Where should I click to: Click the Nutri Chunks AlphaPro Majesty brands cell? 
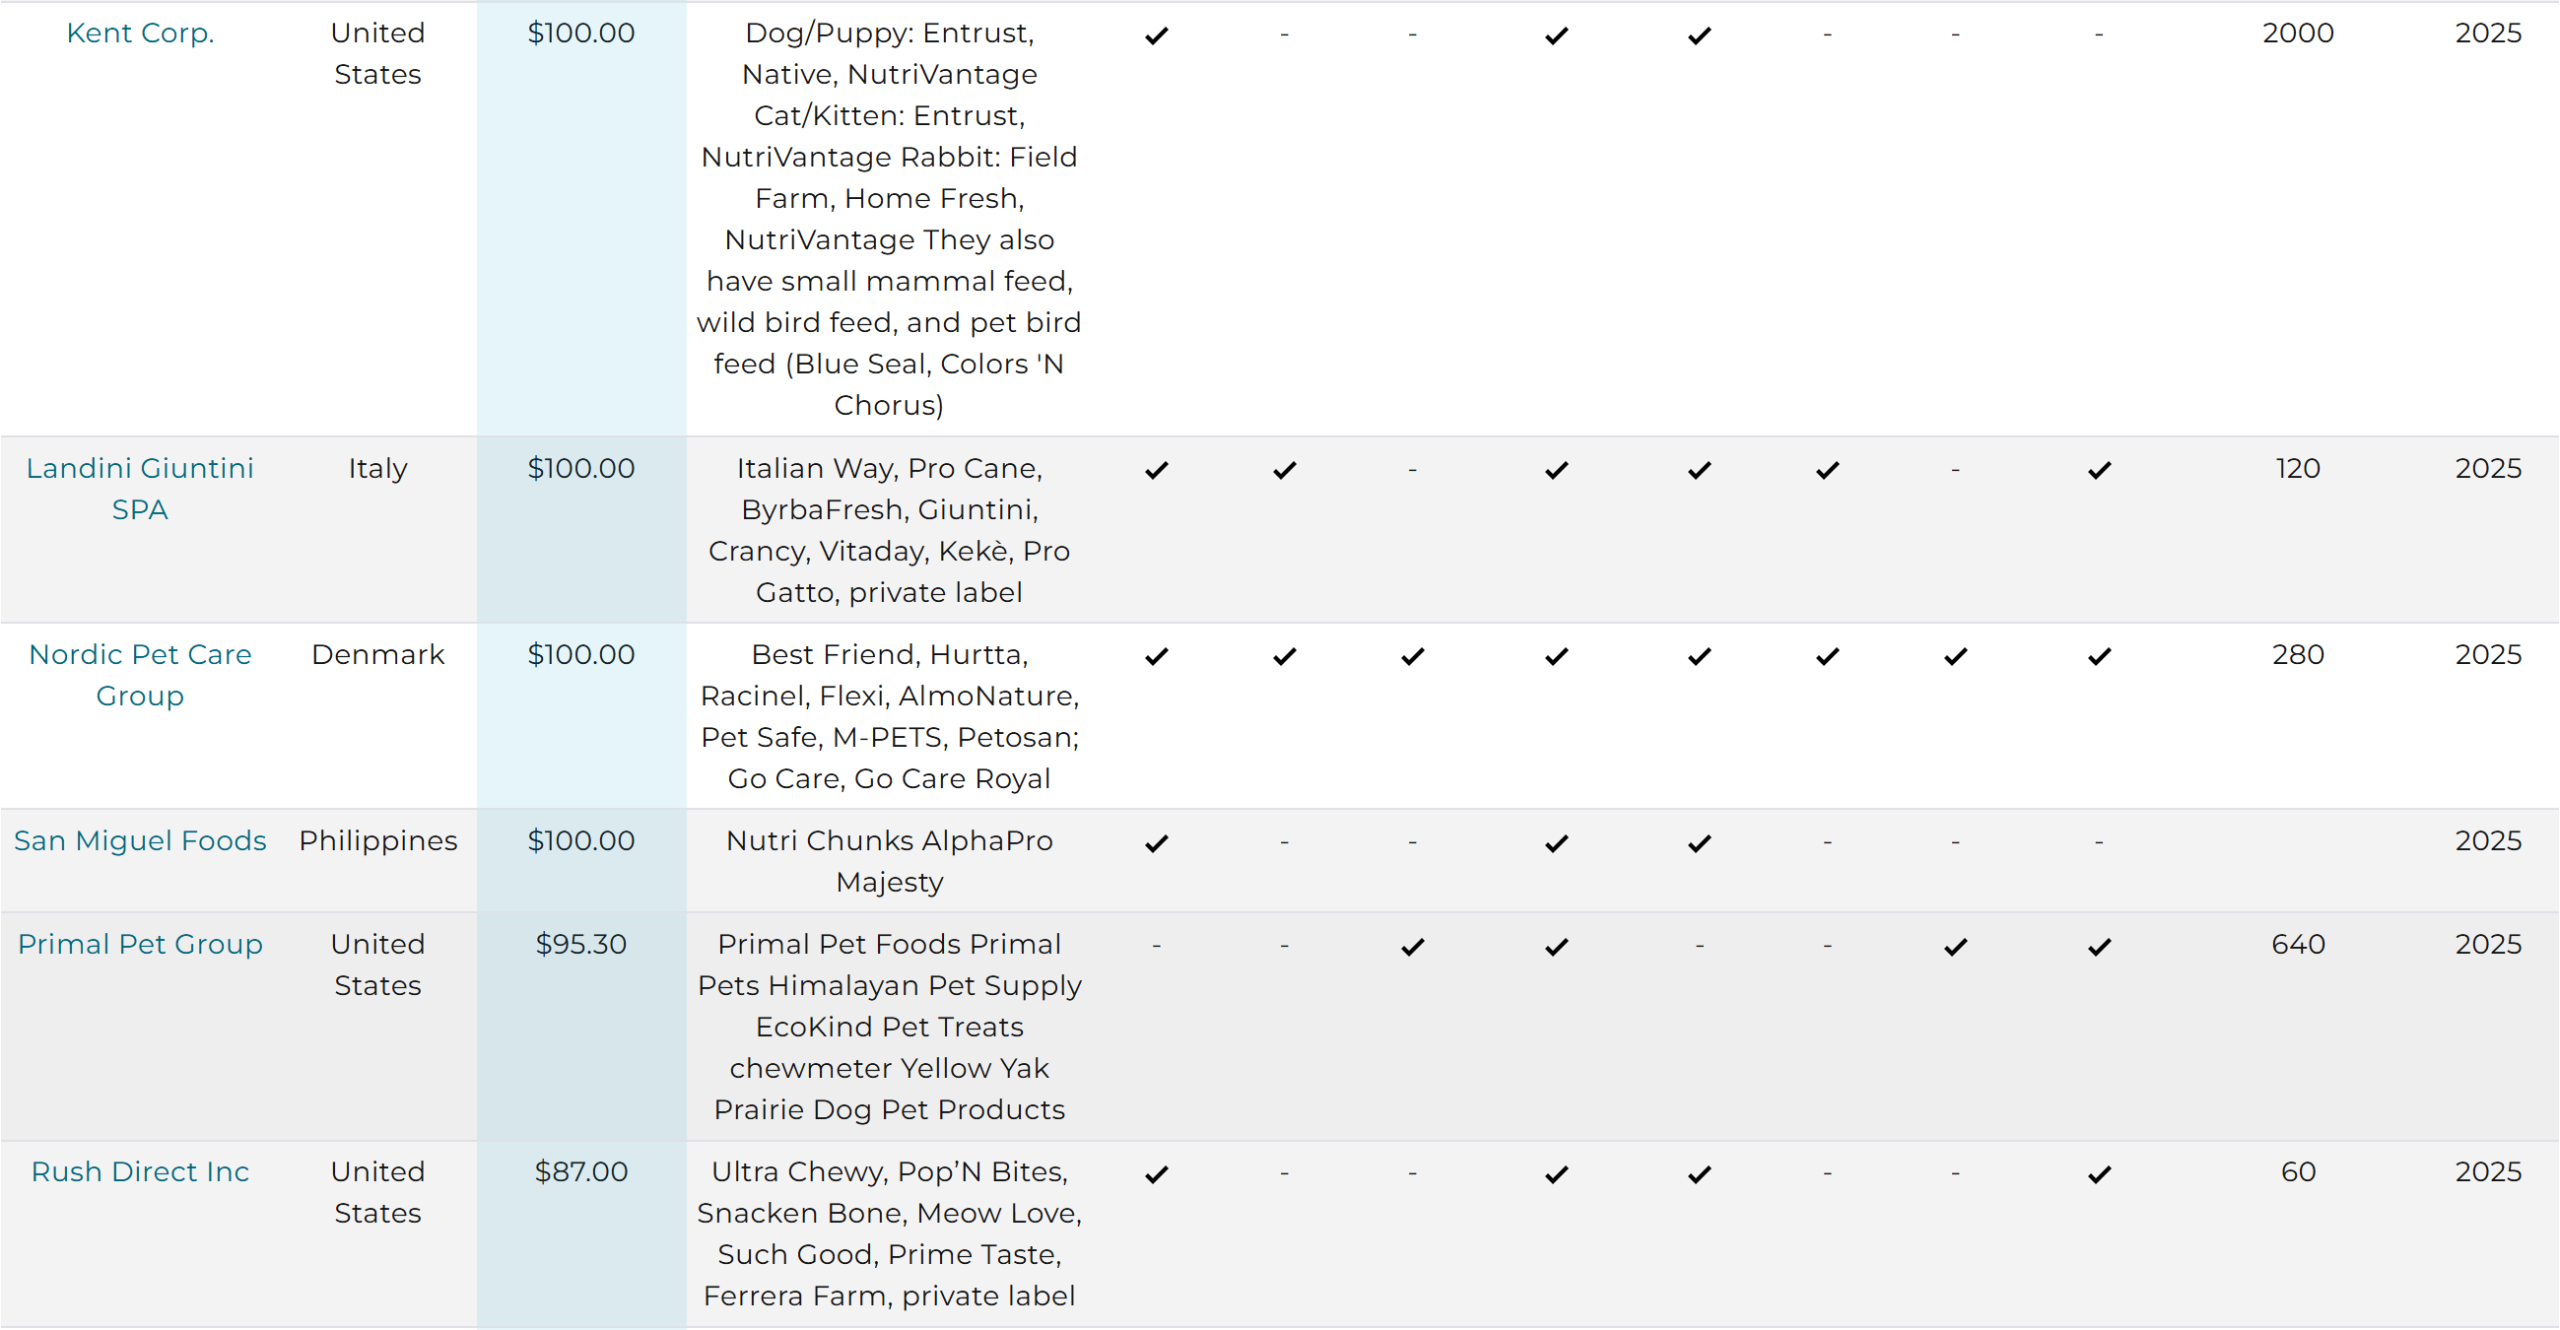[890, 862]
